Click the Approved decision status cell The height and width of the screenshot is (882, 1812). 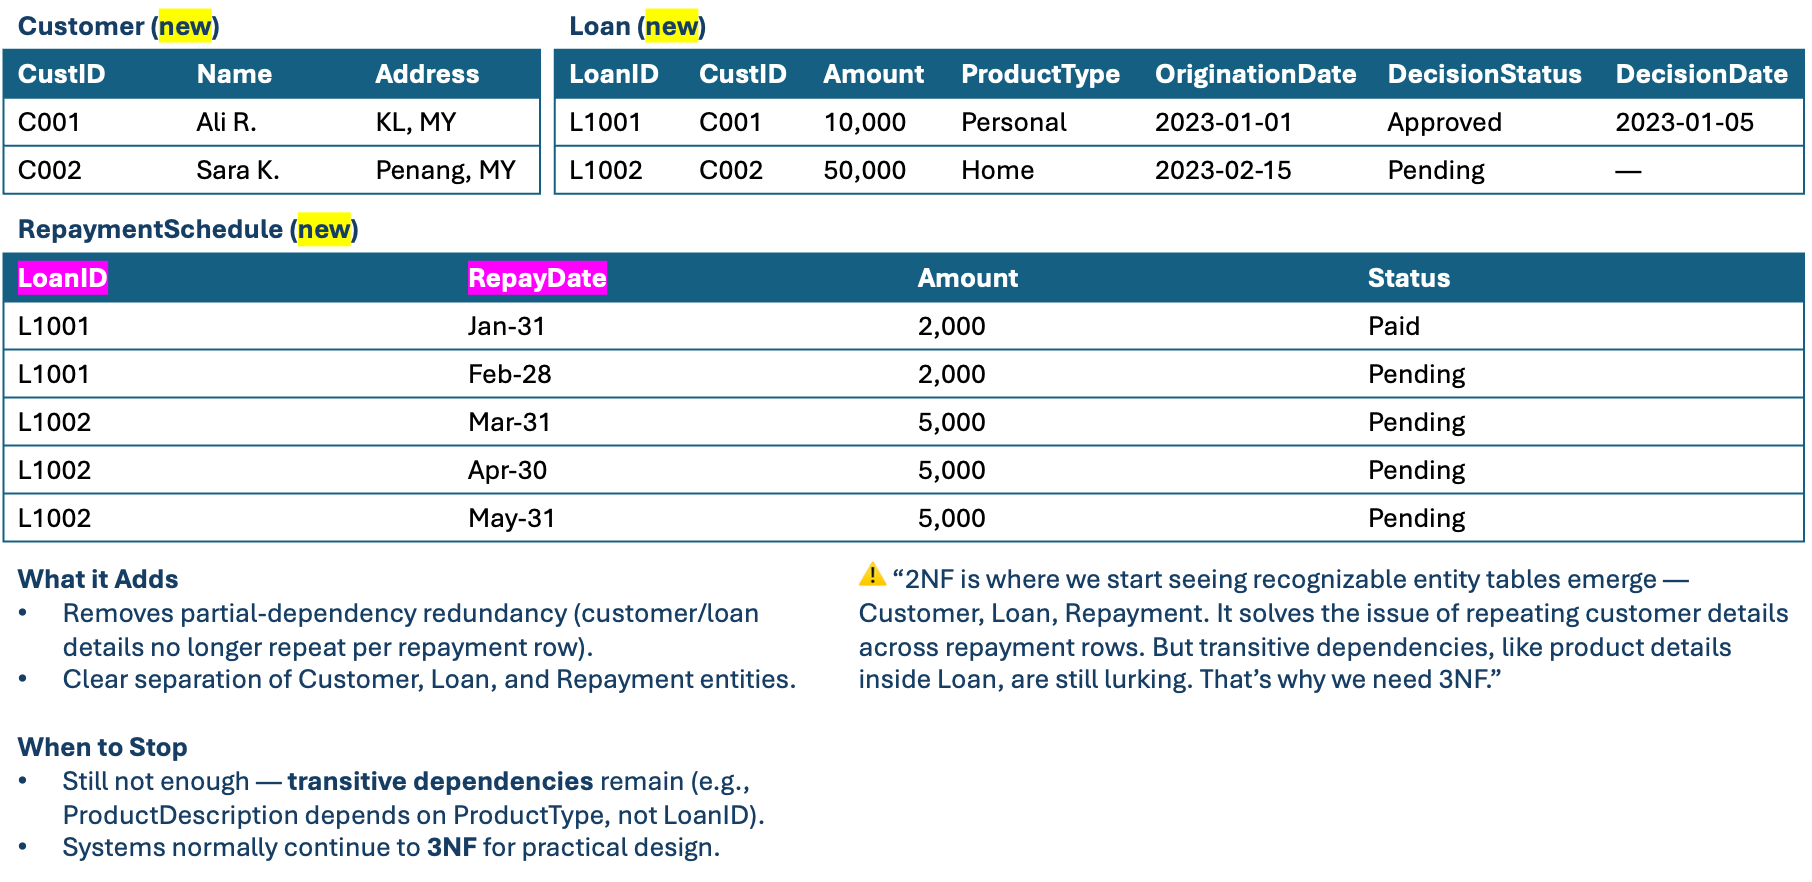1444,122
